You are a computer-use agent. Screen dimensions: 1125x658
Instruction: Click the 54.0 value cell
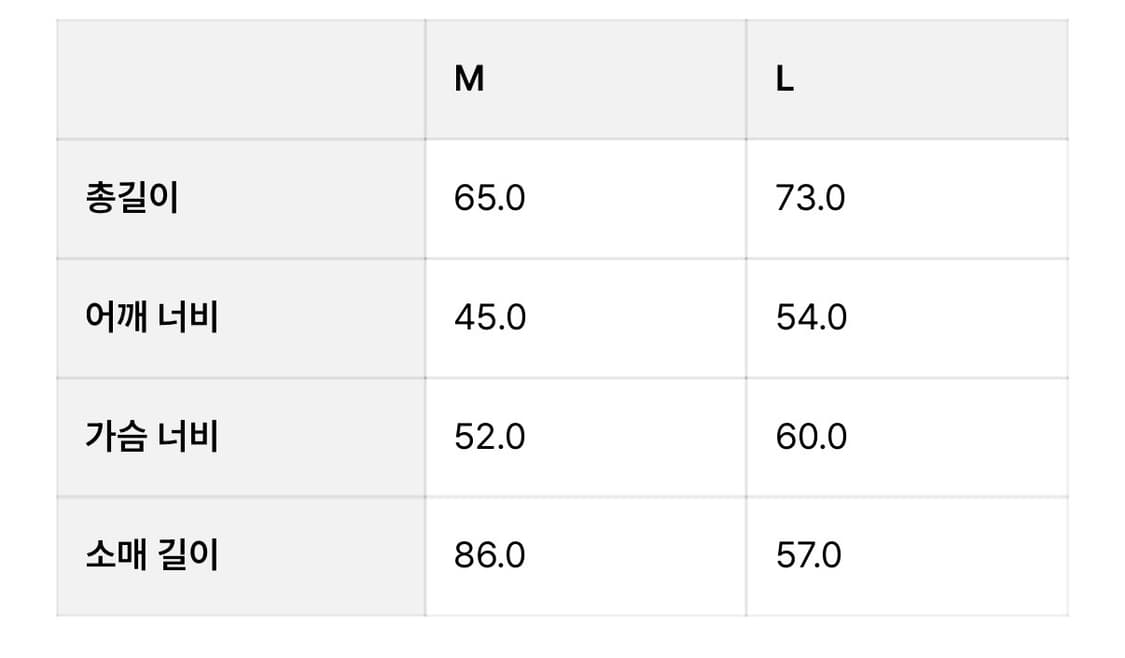811,317
